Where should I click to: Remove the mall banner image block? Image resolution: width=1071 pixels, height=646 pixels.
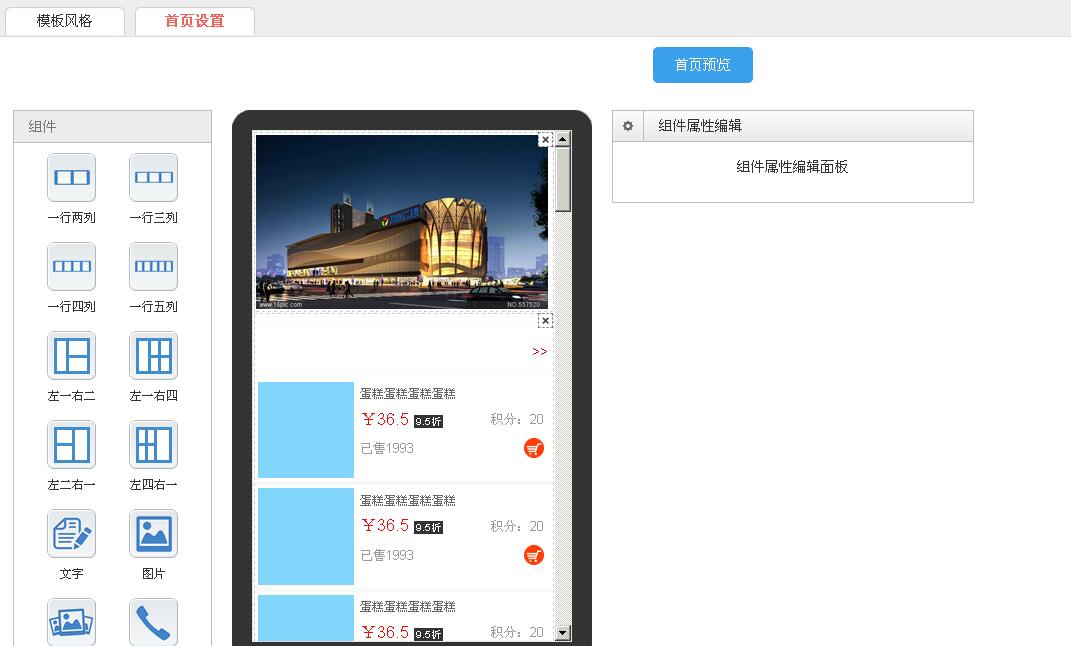(x=545, y=140)
